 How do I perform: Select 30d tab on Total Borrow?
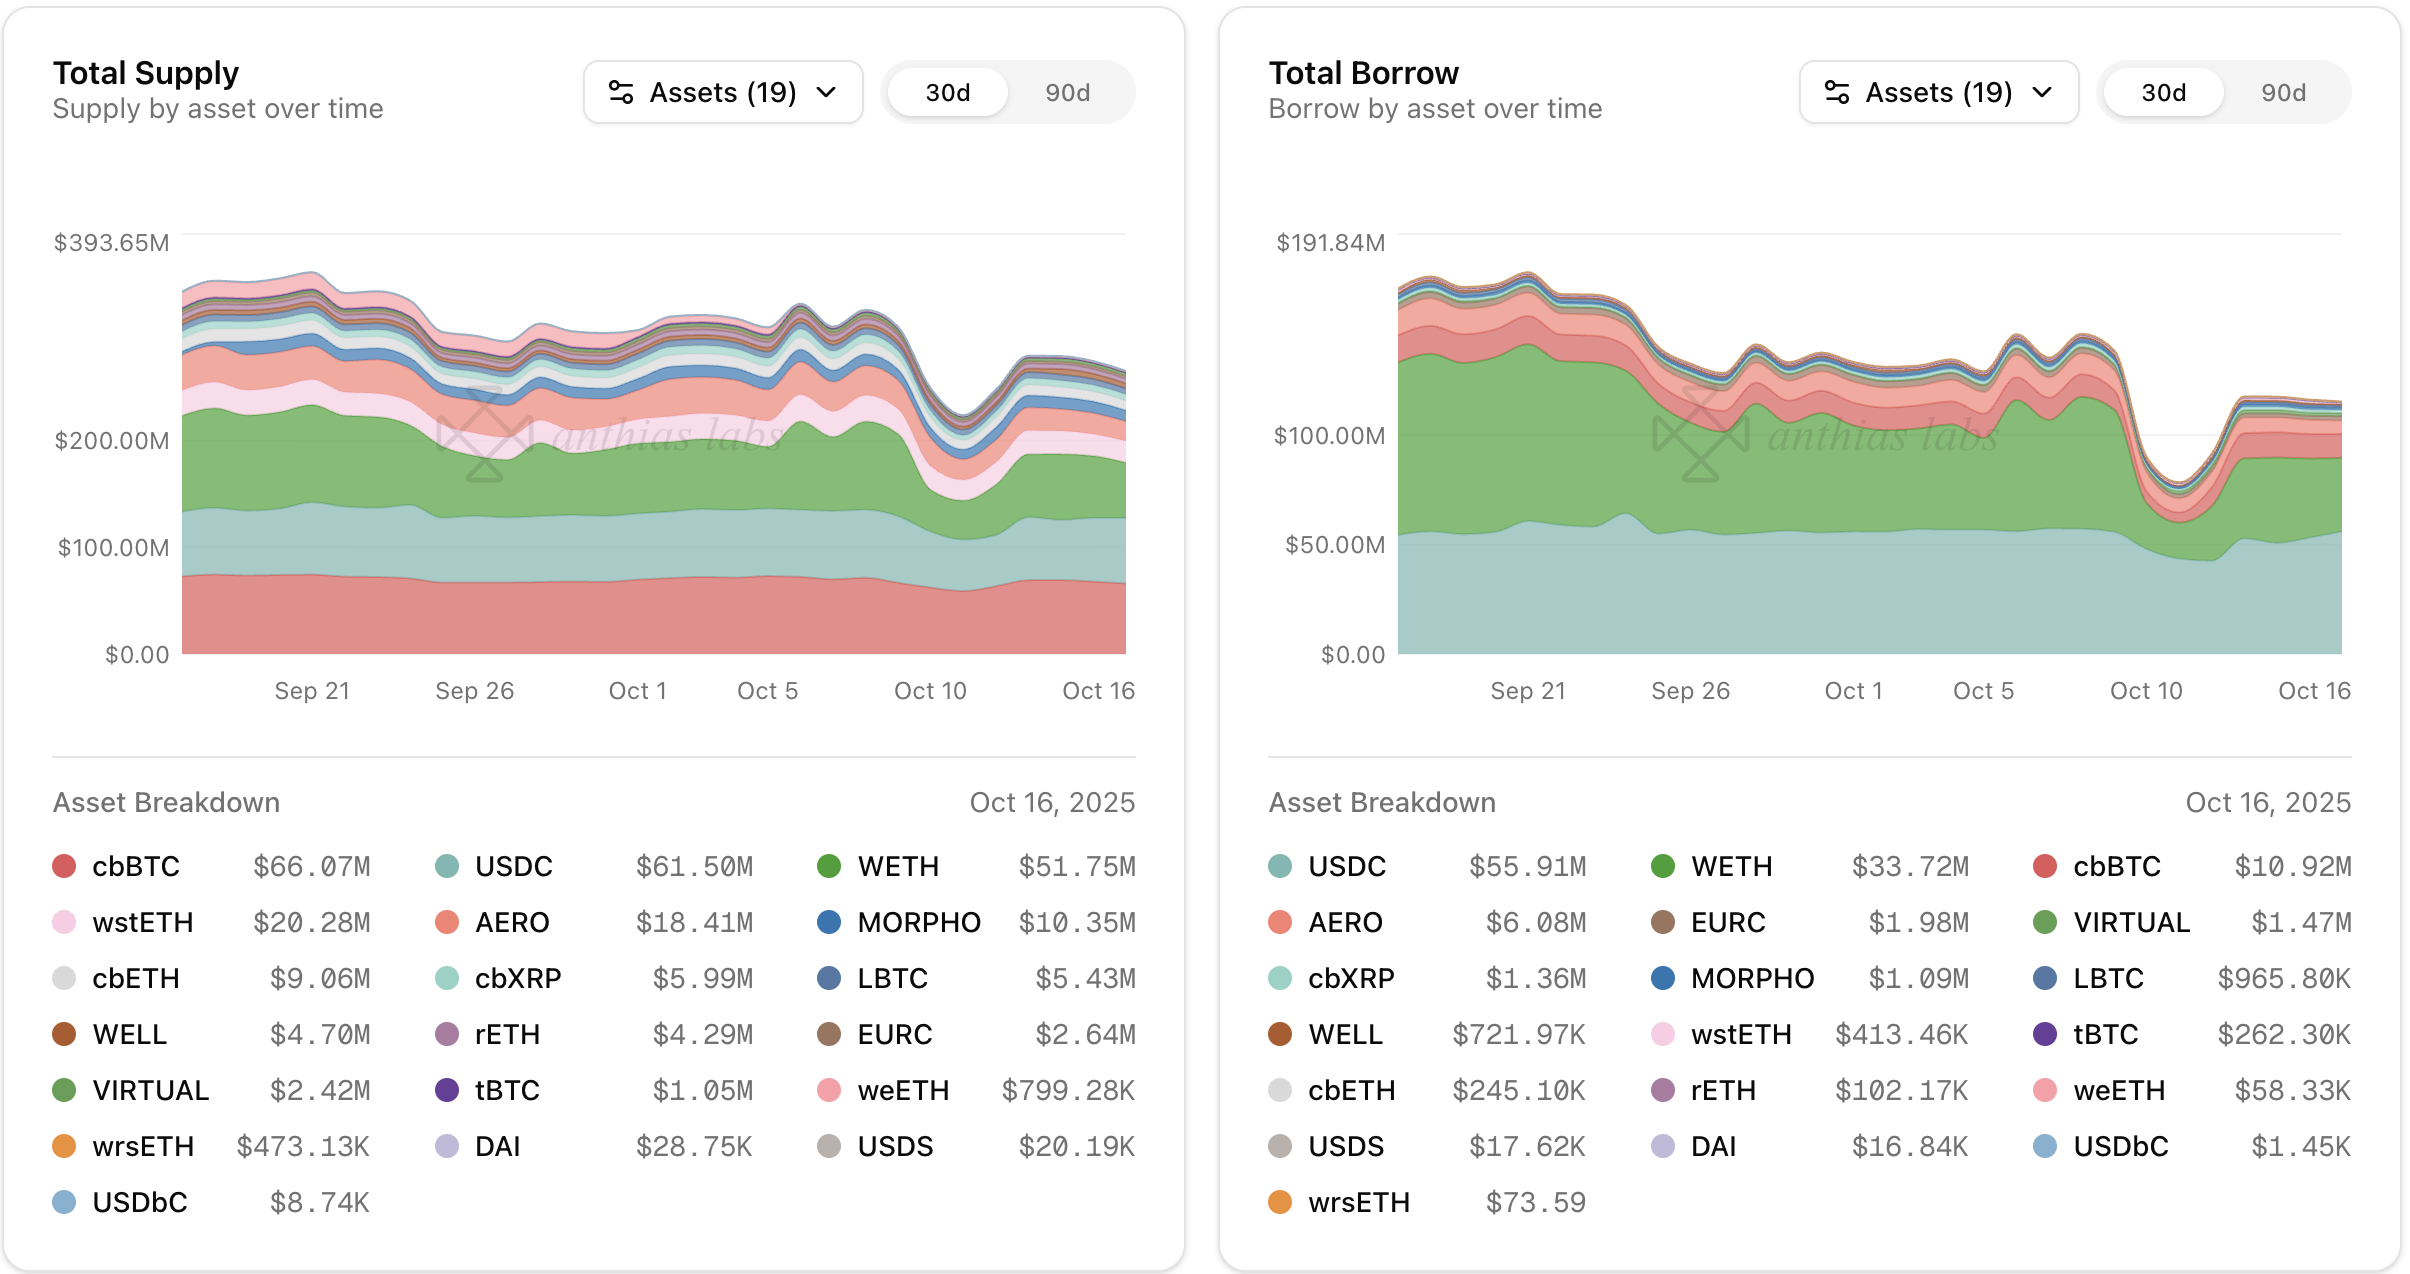pyautogui.click(x=2163, y=93)
